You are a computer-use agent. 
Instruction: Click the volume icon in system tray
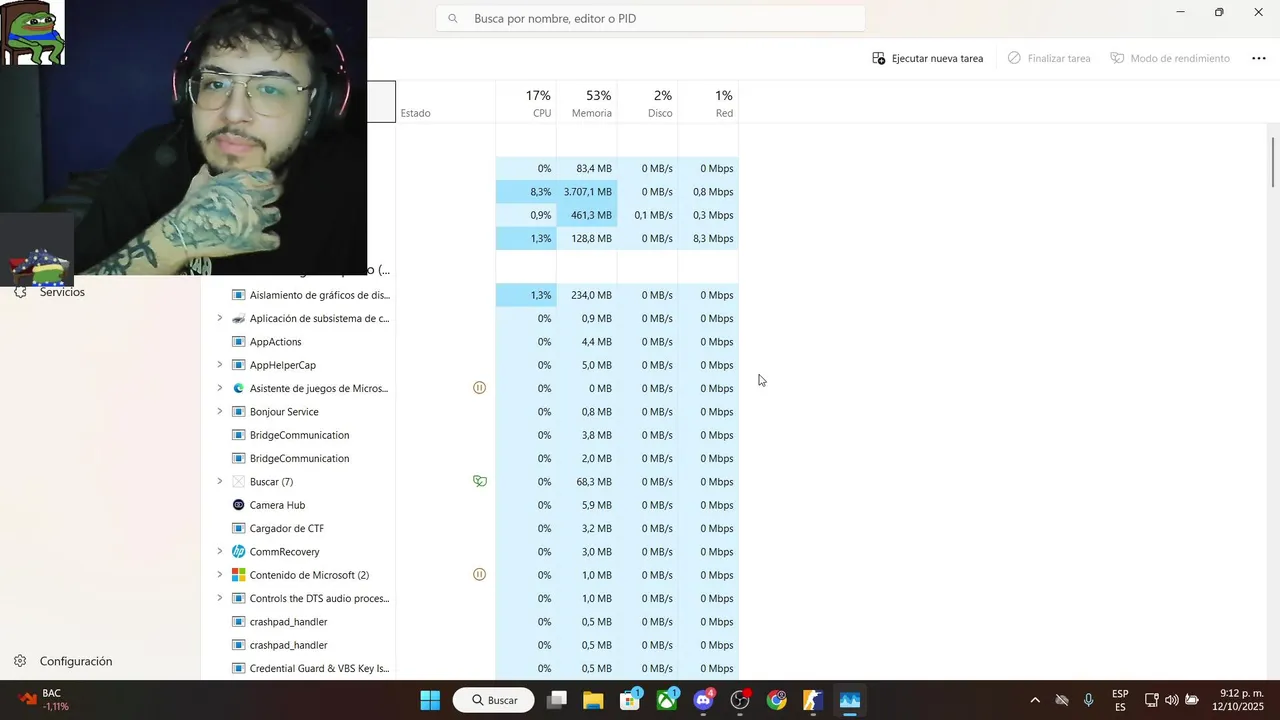[1171, 700]
